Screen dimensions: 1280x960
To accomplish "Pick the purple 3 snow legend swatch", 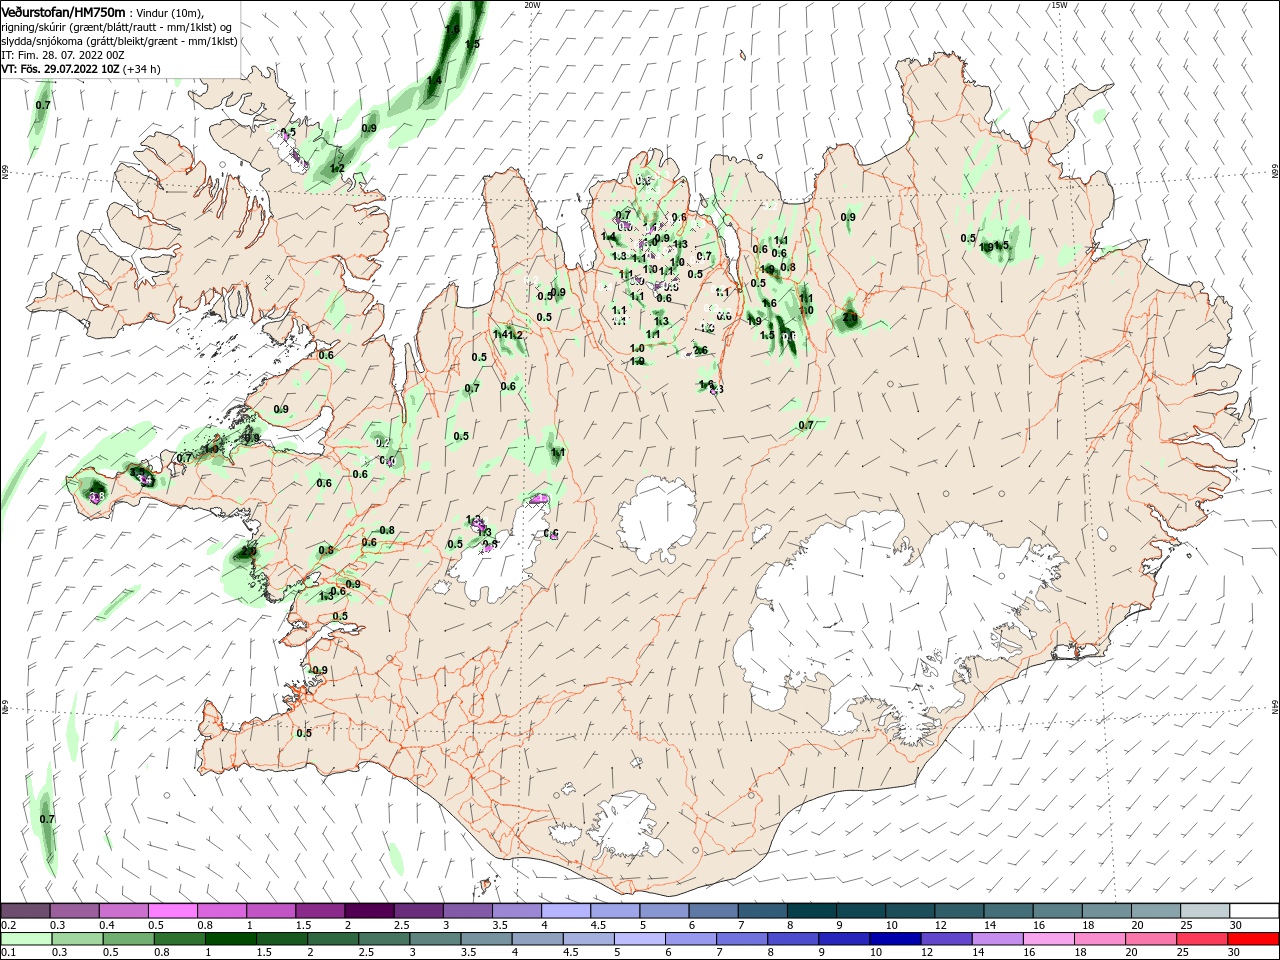I will pyautogui.click(x=468, y=911).
